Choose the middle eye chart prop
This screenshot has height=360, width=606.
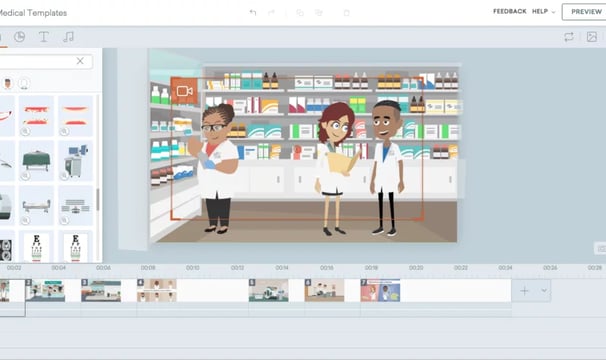(36, 246)
